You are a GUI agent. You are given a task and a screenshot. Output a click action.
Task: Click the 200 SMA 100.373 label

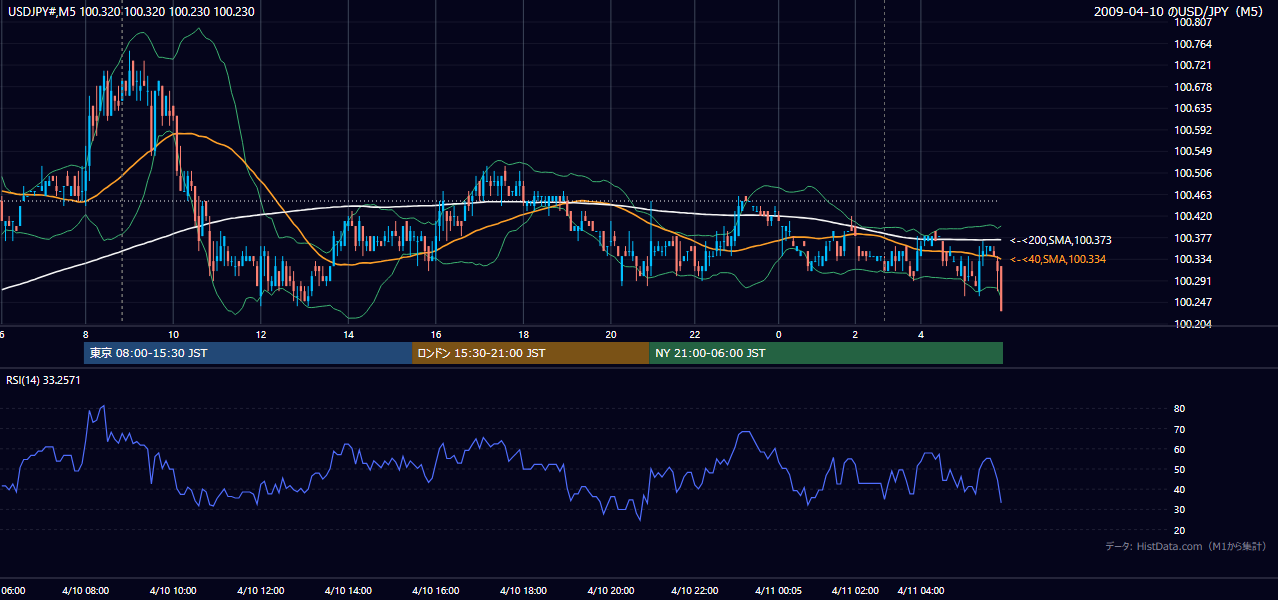tap(1061, 240)
